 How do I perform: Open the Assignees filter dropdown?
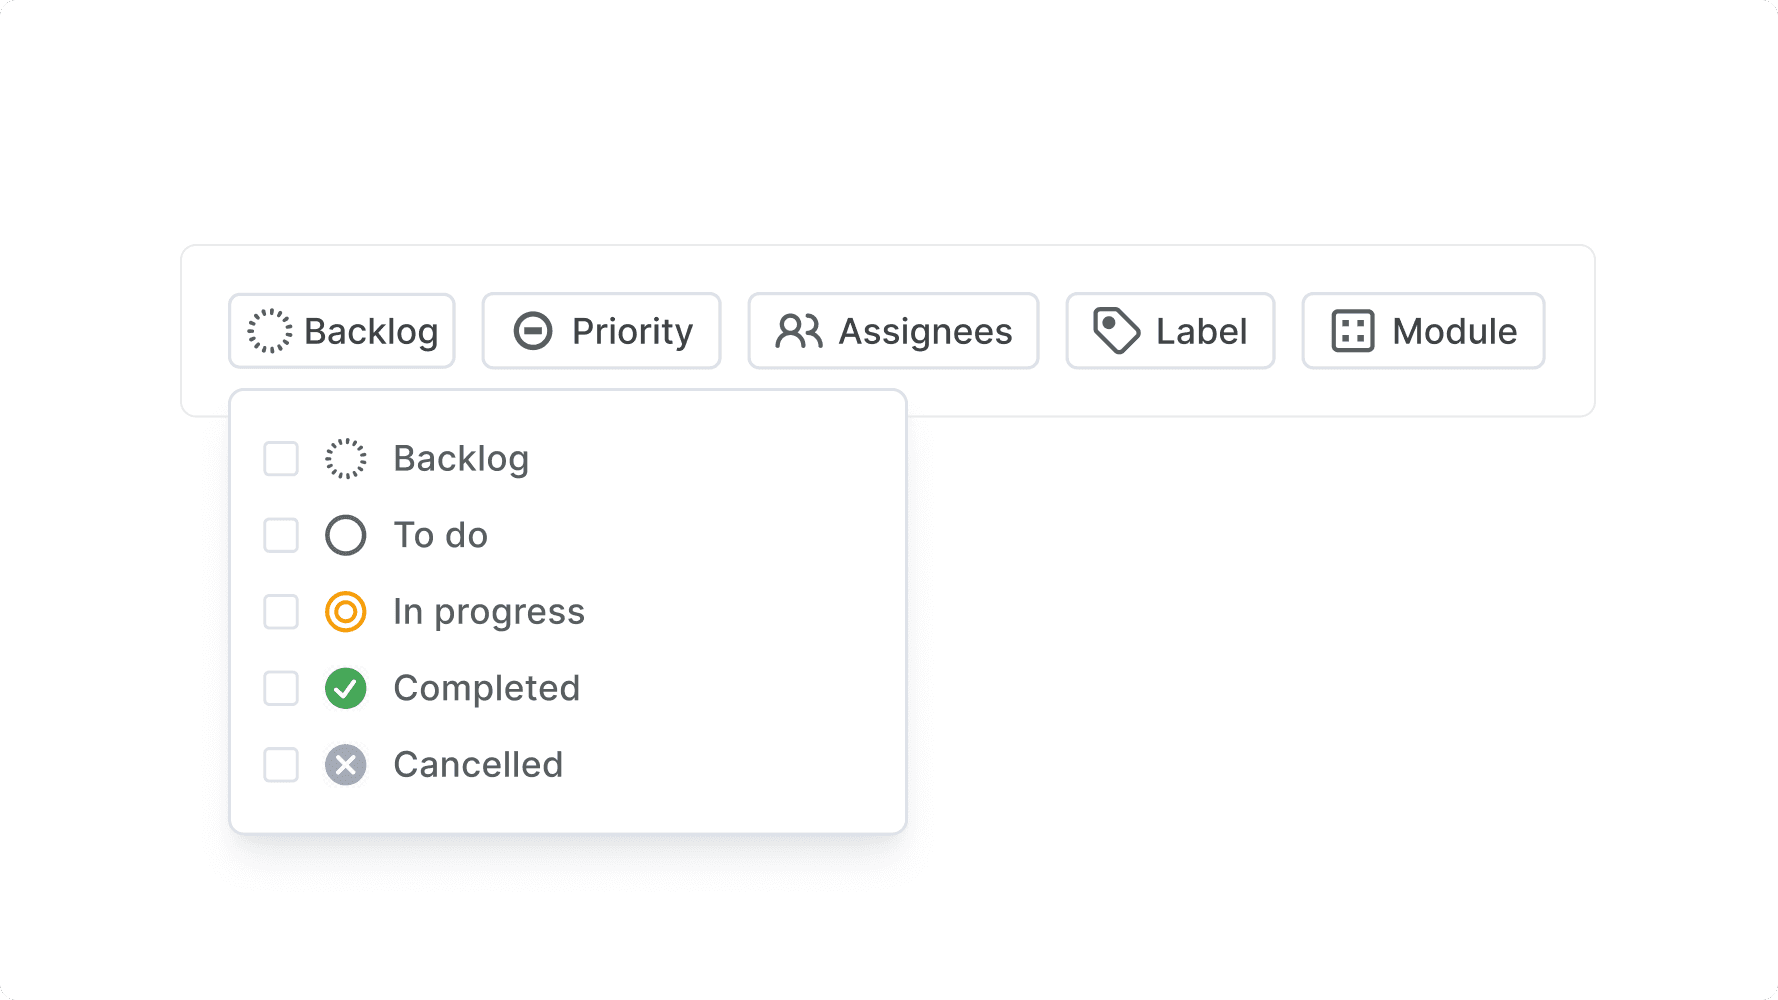pos(893,330)
